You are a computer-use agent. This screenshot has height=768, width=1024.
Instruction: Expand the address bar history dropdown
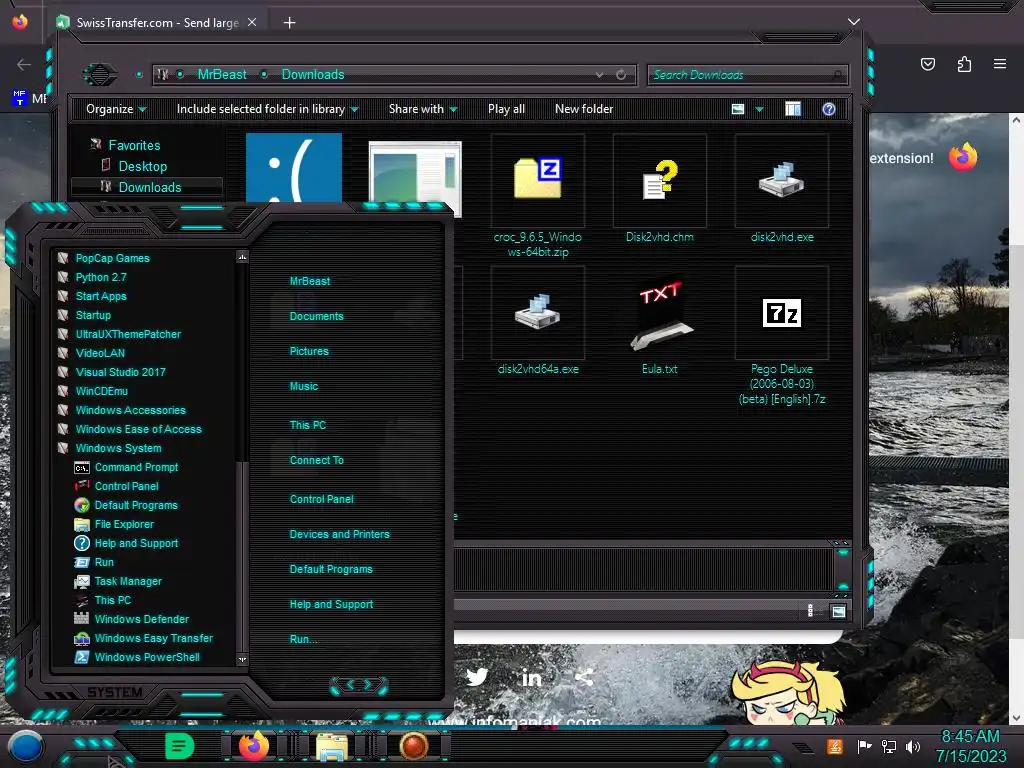click(600, 75)
